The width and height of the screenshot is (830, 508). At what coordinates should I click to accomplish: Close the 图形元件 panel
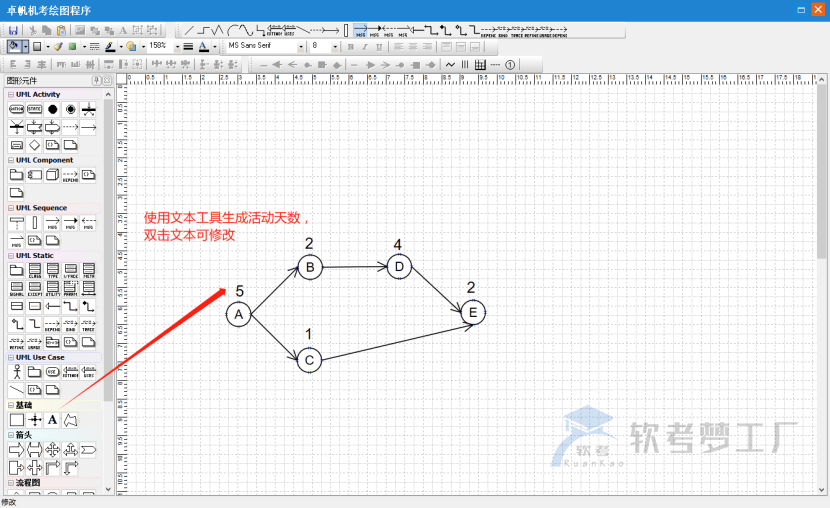106,80
